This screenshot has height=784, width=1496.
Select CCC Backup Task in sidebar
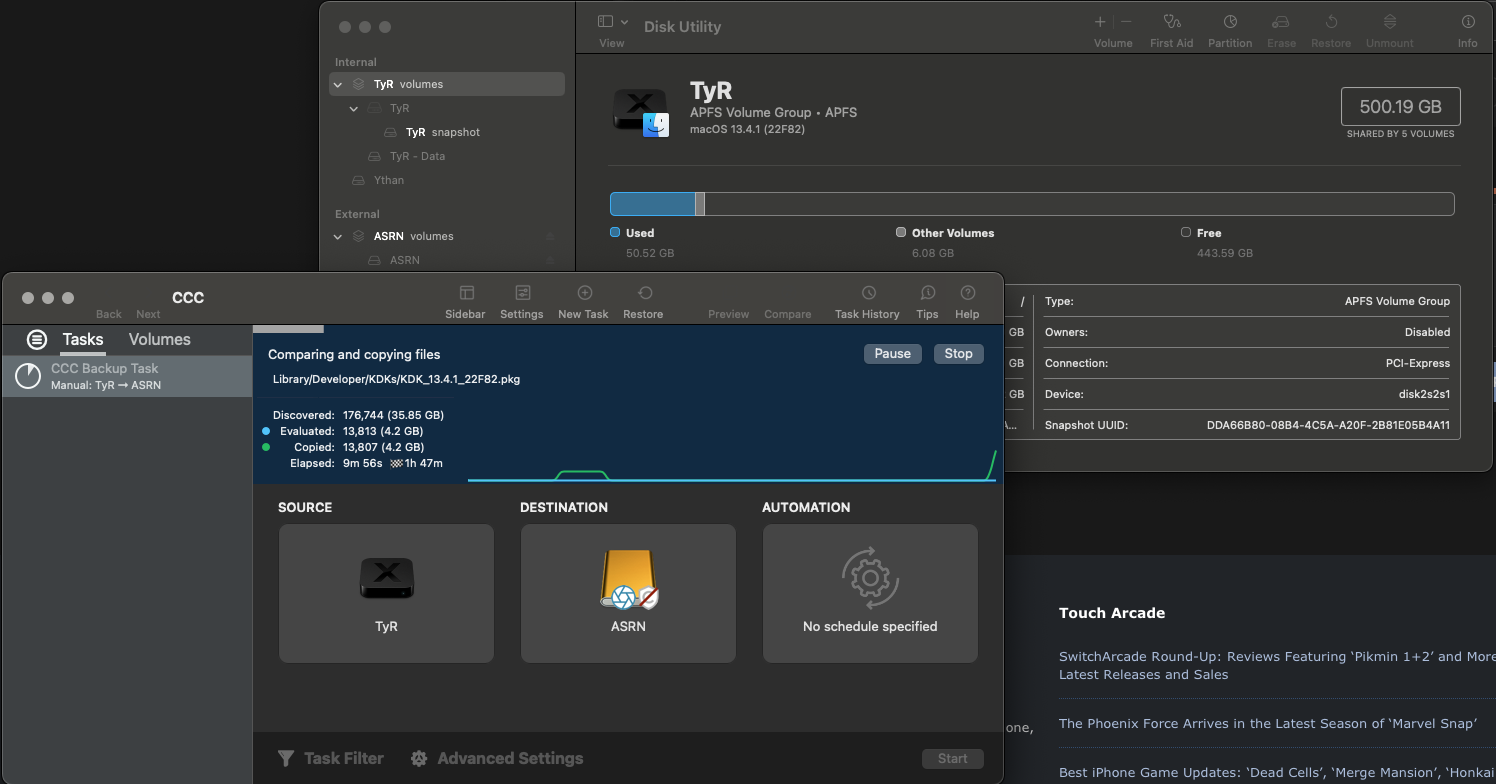[x=127, y=376]
